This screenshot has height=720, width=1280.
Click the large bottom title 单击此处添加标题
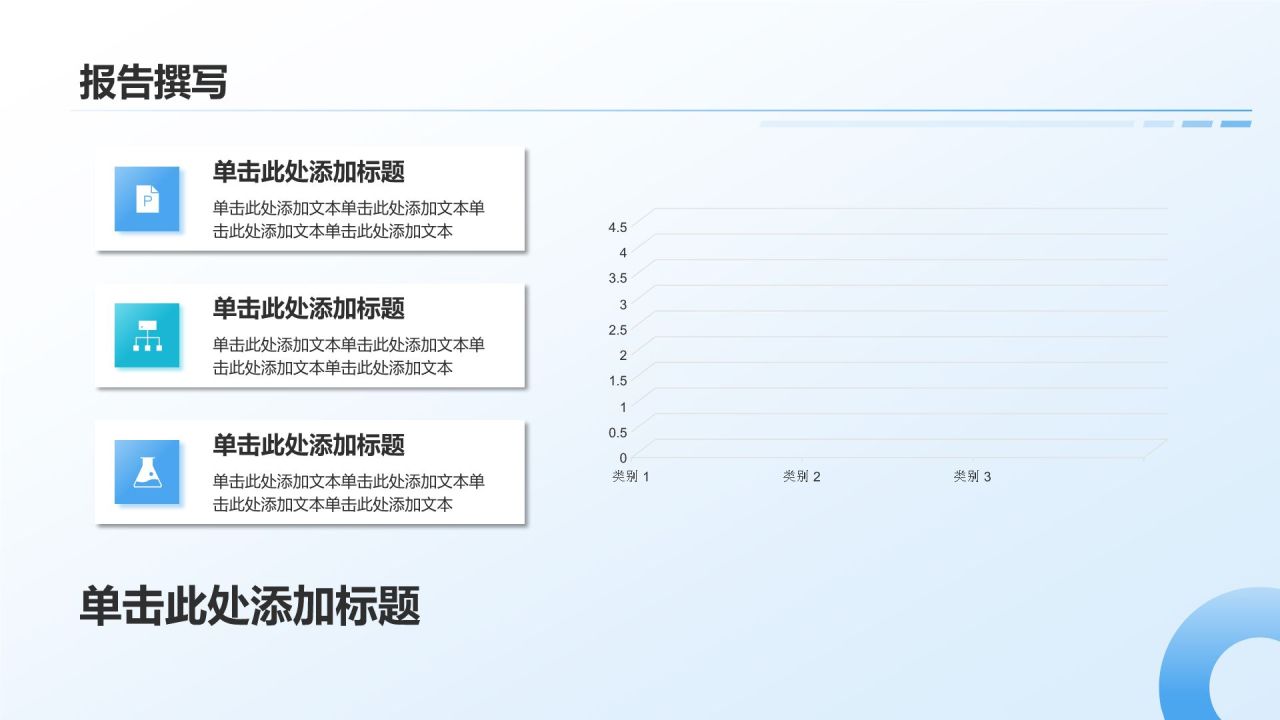[250, 606]
